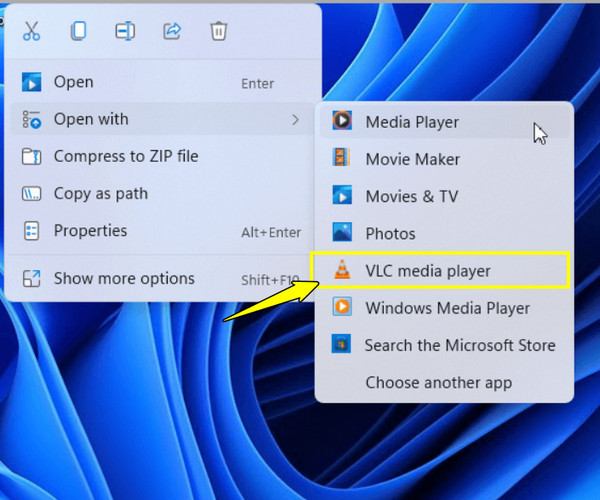Click the Photos app icon

tap(342, 233)
